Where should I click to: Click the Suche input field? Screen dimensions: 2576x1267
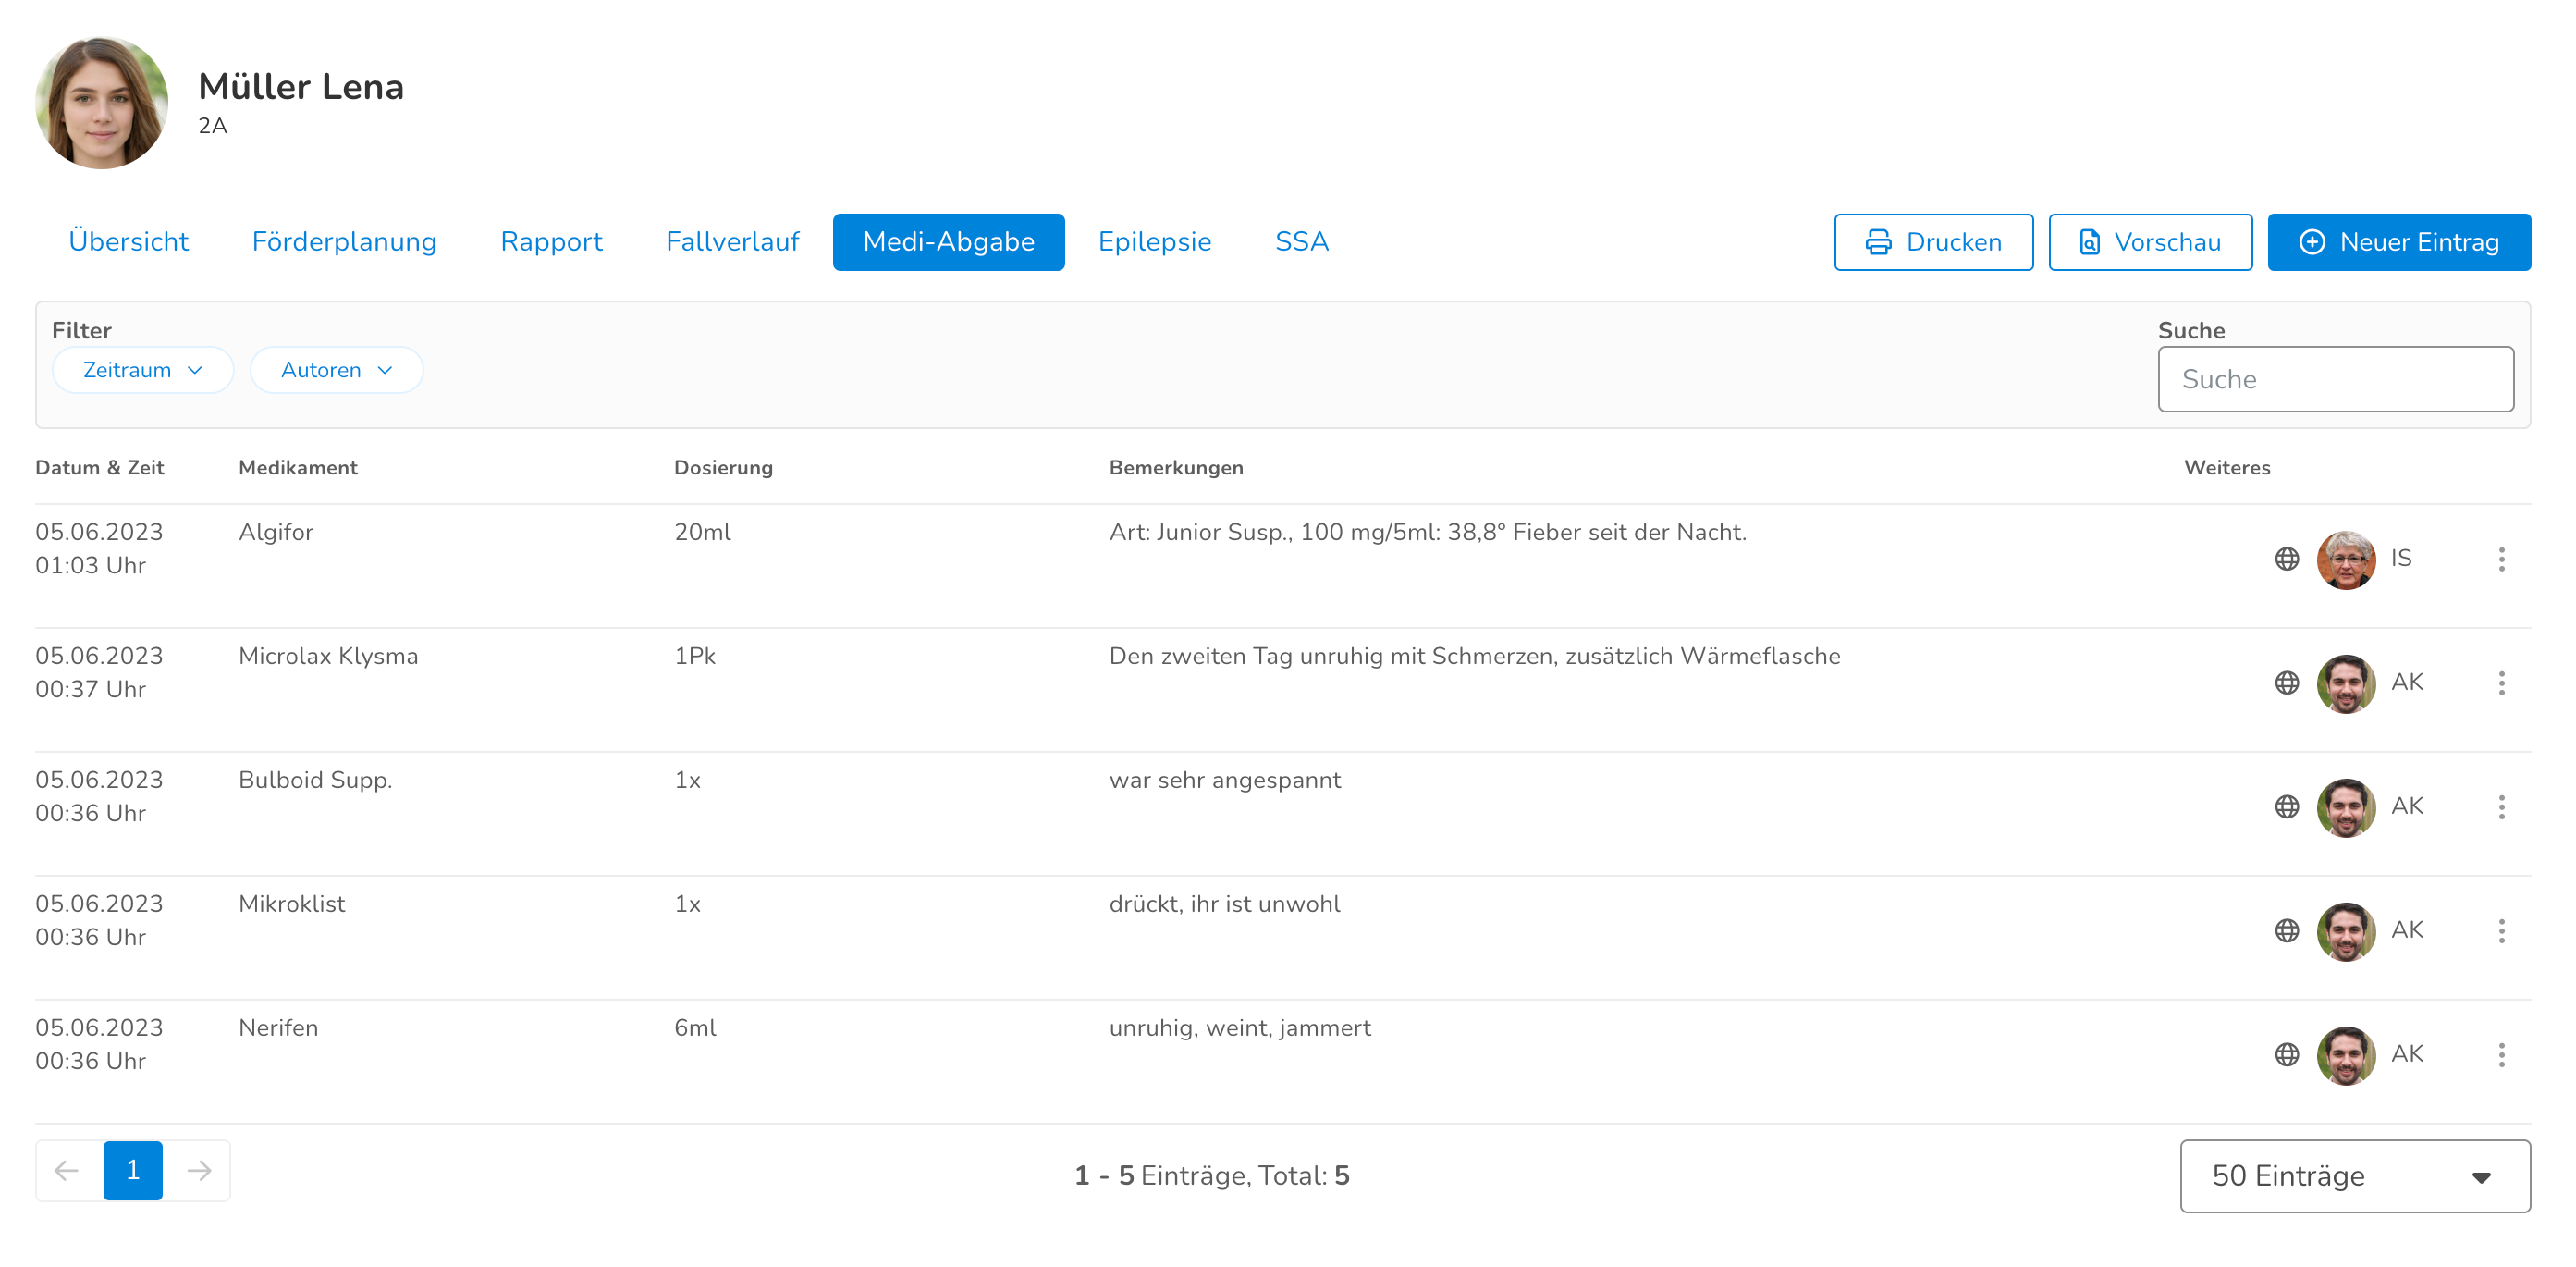click(x=2335, y=379)
